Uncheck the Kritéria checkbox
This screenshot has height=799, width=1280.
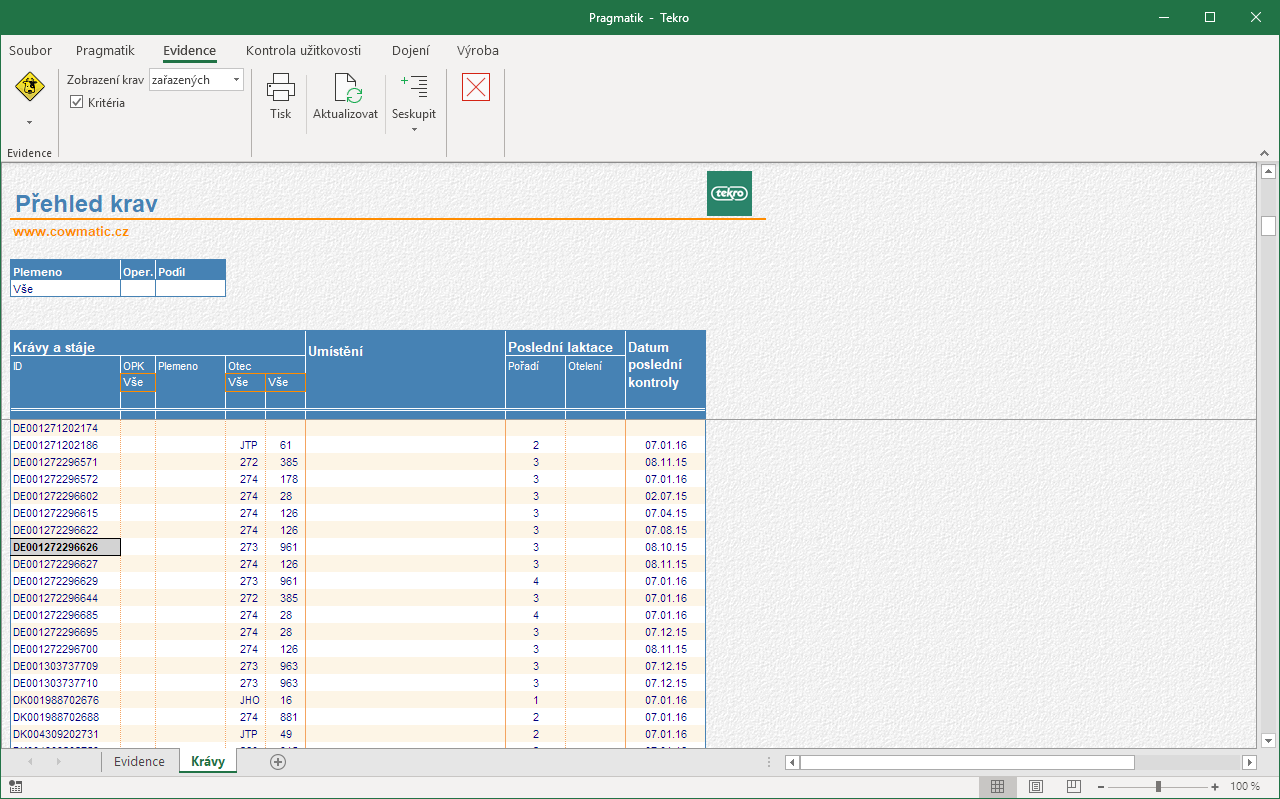(x=77, y=102)
